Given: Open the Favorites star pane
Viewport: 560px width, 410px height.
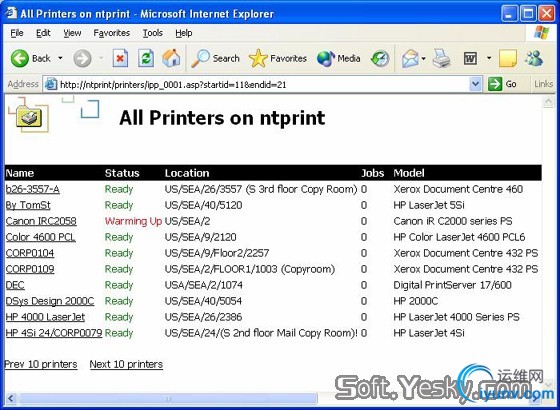Looking at the screenshot, I should 278,58.
